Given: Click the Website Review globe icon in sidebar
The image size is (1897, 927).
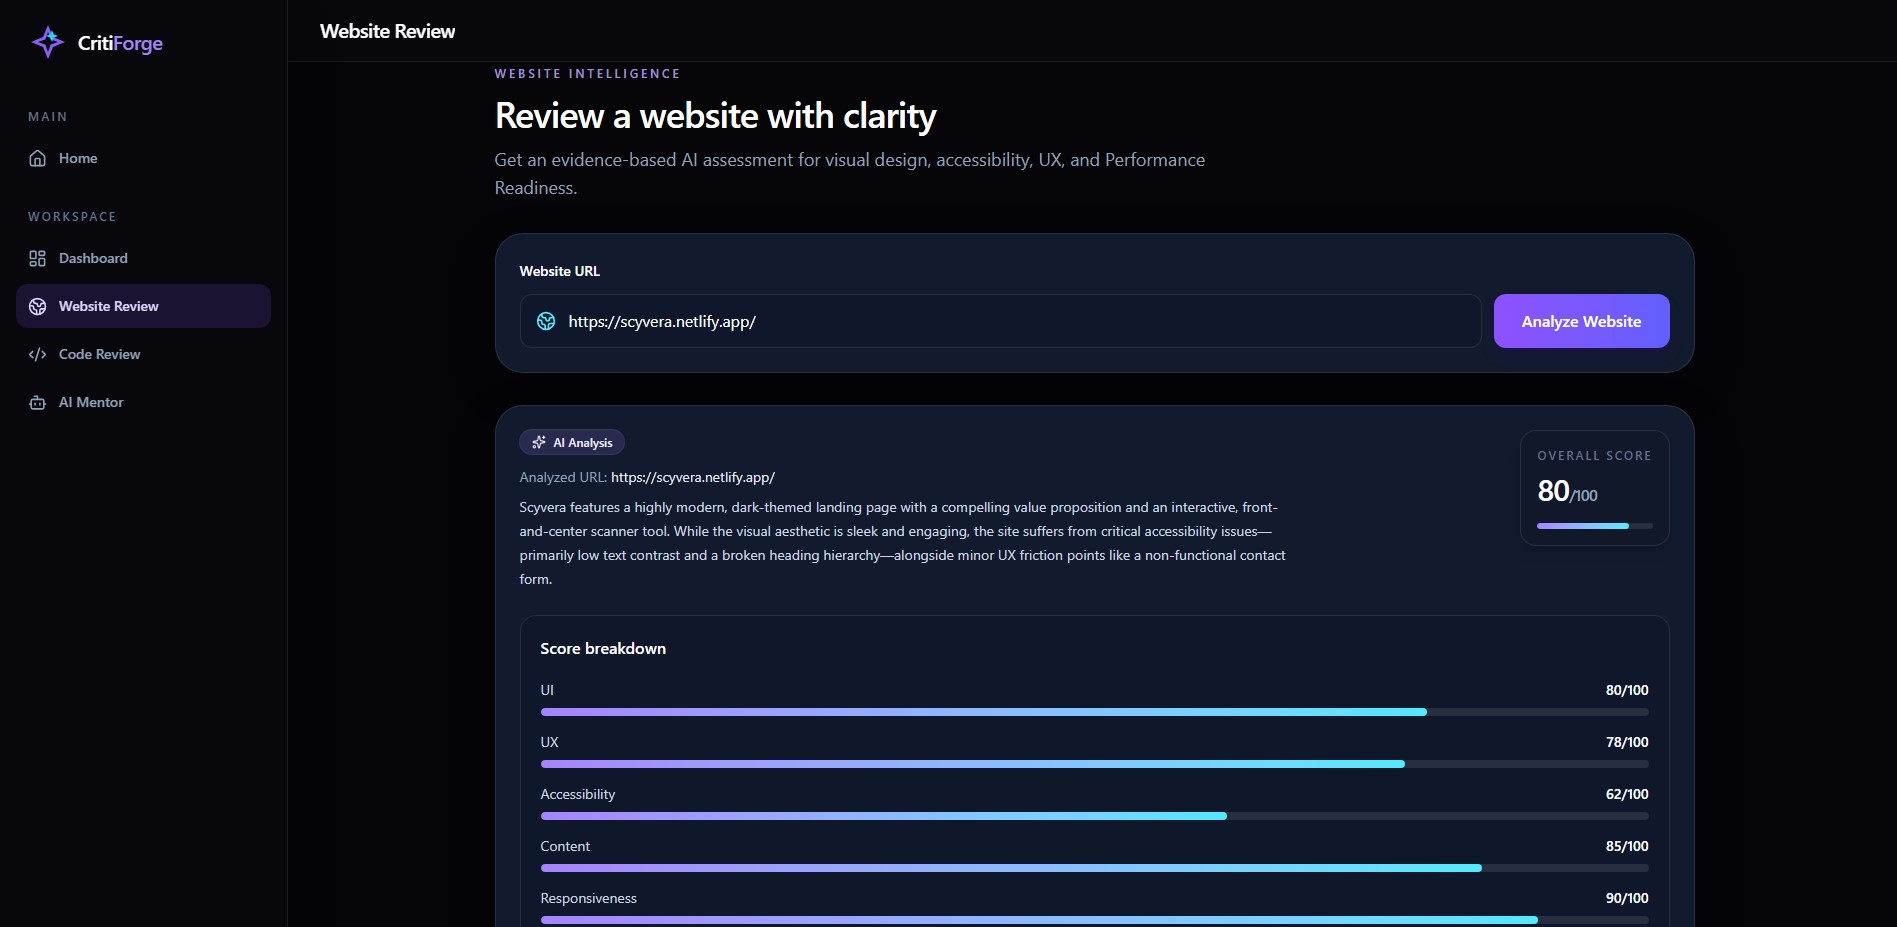Looking at the screenshot, I should 38,306.
